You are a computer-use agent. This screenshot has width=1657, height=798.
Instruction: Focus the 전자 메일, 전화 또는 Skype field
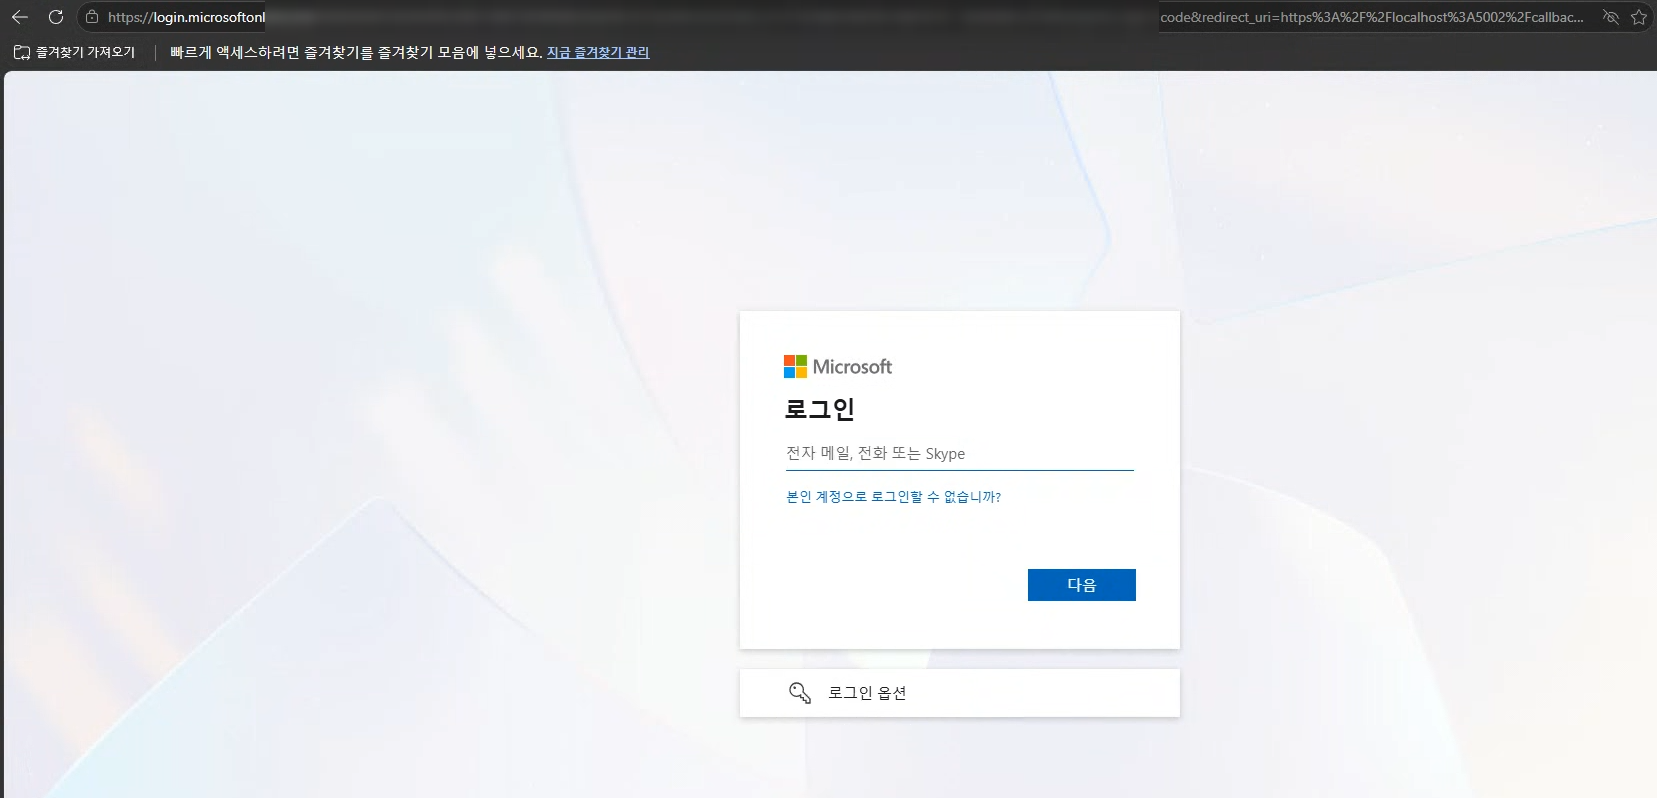coord(960,454)
